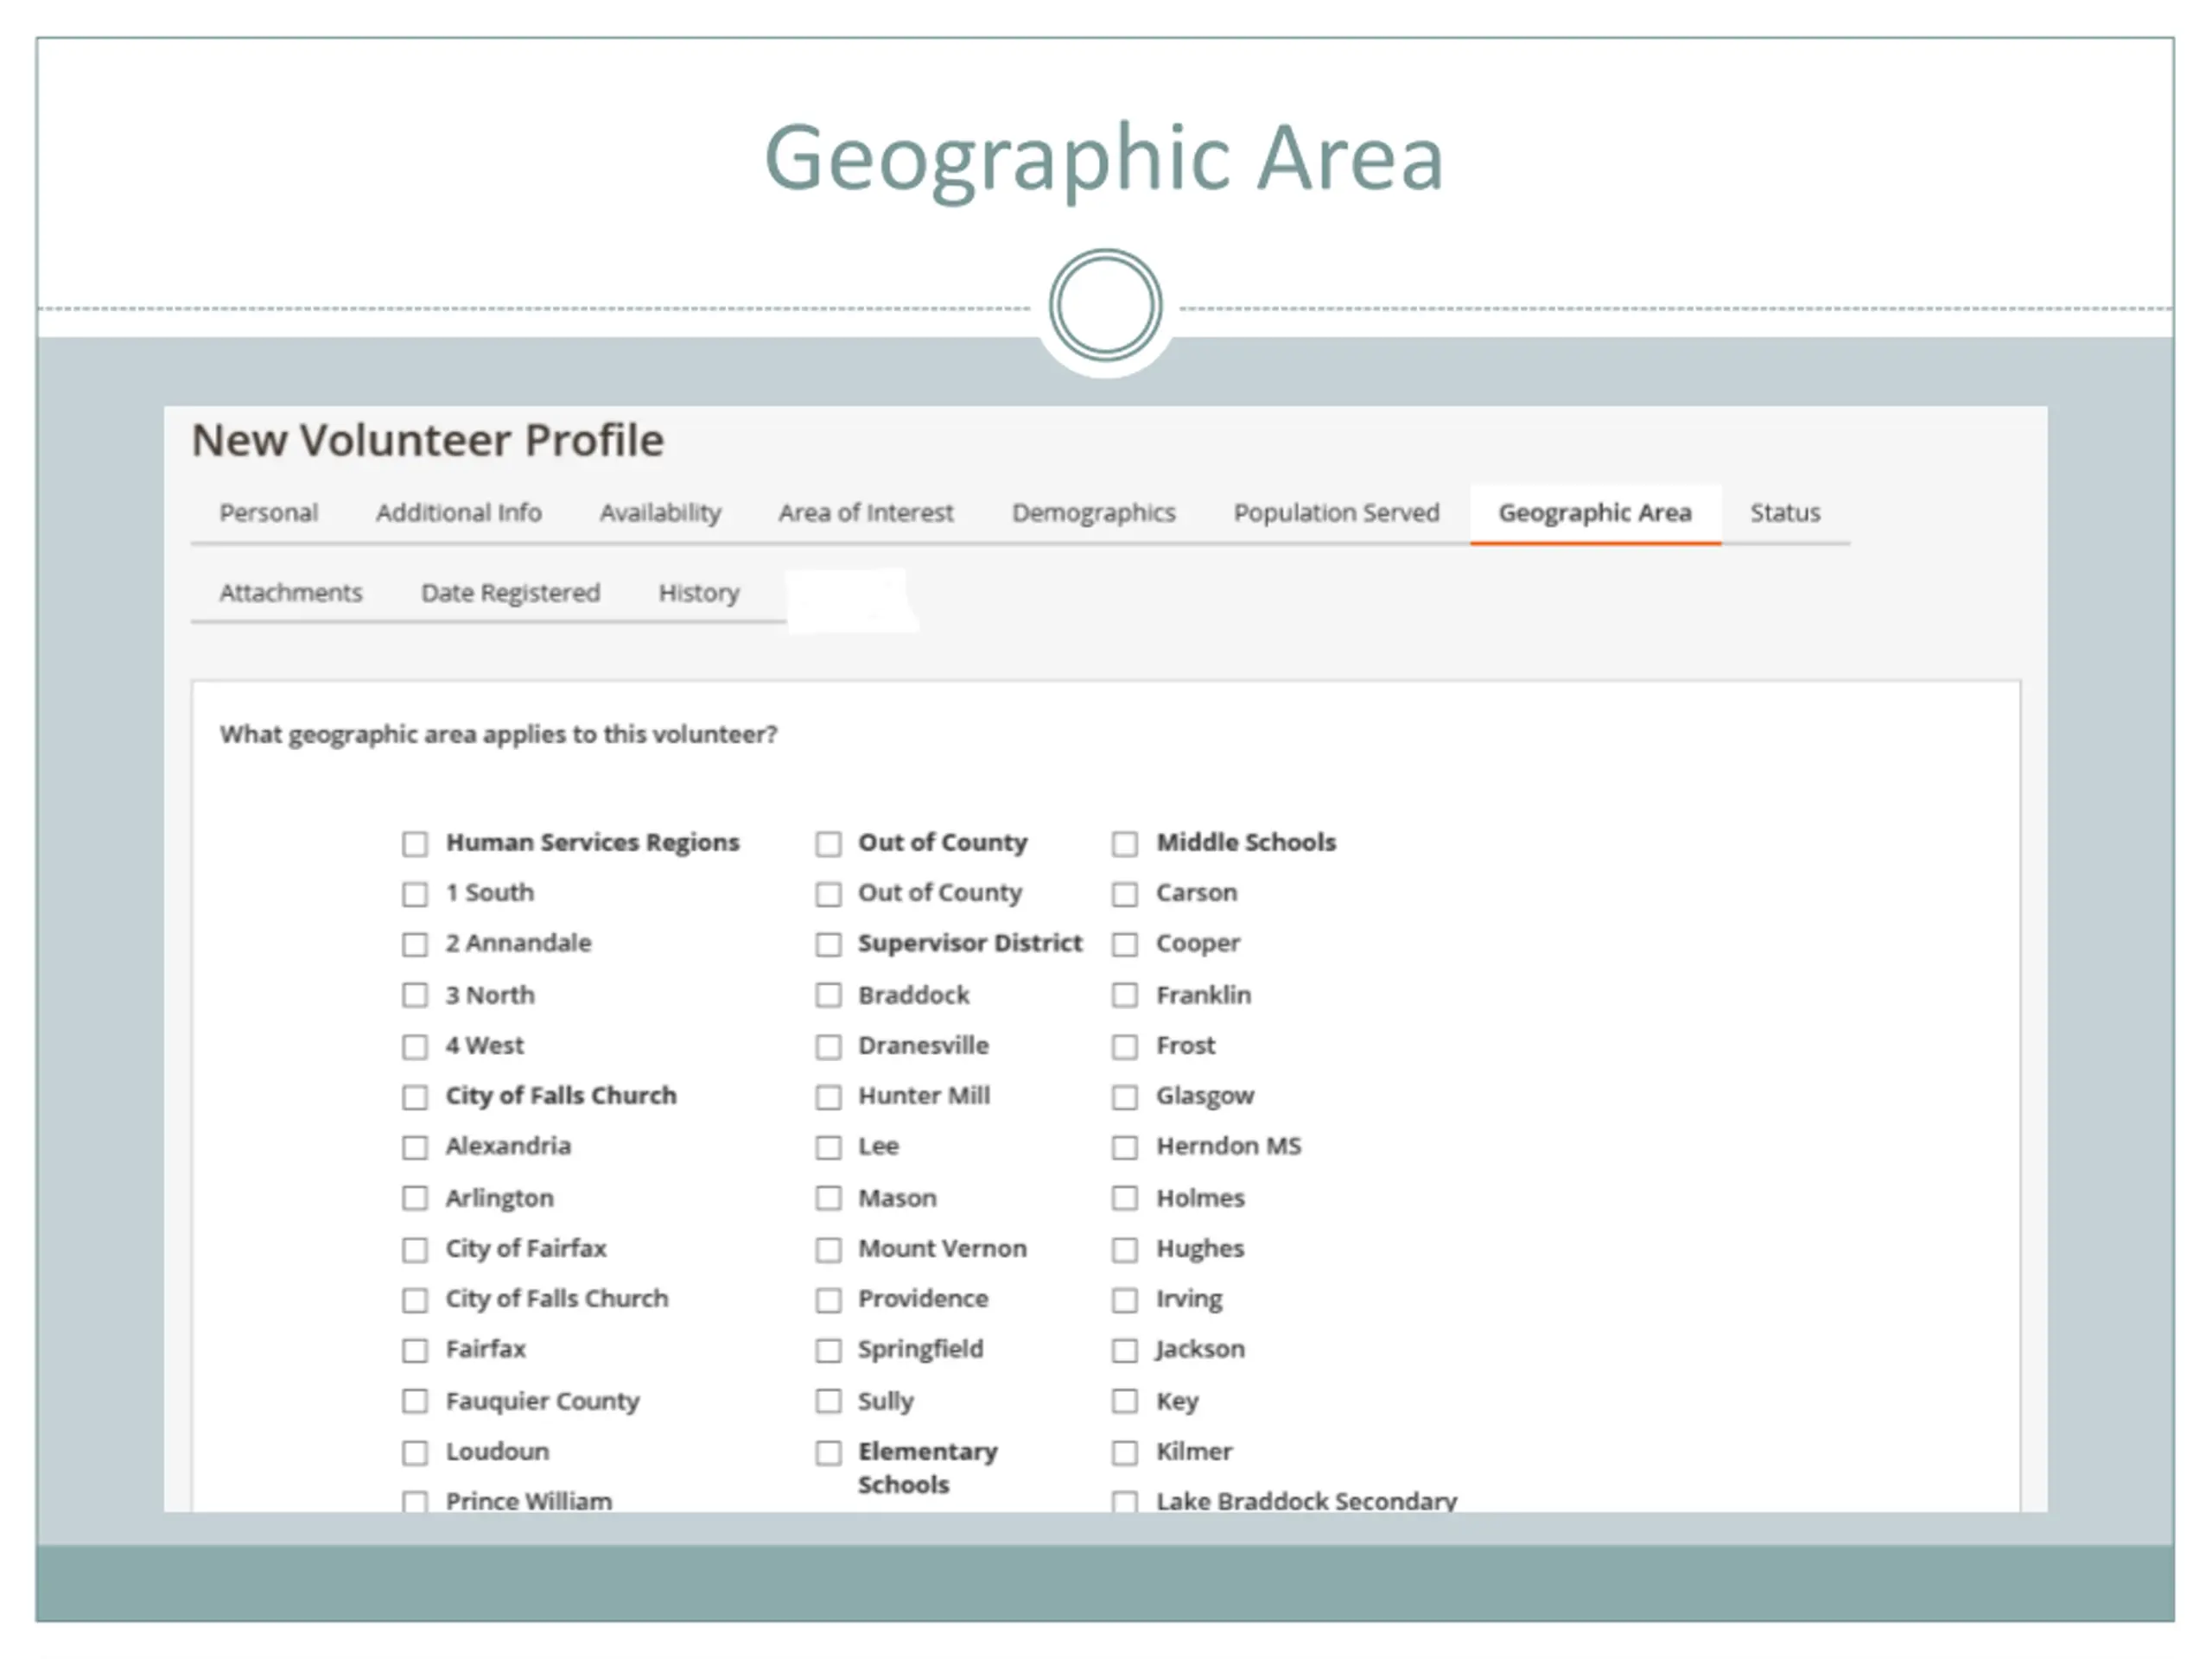Enable the Supervisor District checkbox

[828, 945]
